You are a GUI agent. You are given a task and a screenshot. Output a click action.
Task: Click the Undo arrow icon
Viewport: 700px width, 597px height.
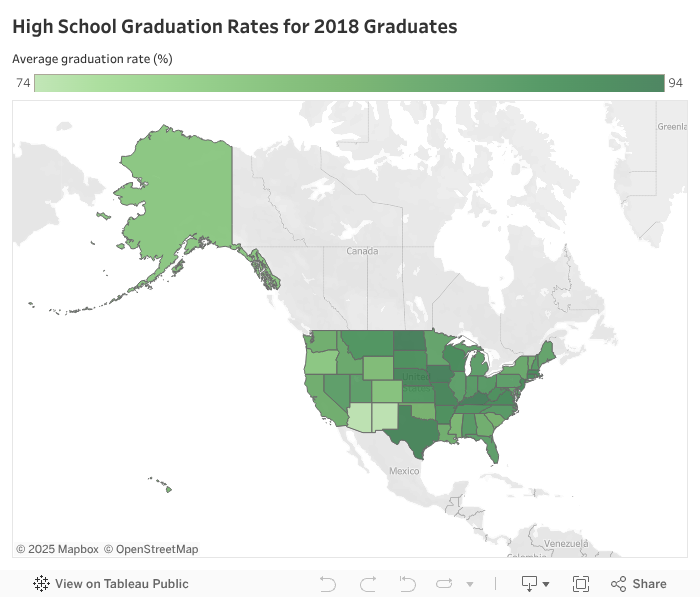tap(327, 584)
